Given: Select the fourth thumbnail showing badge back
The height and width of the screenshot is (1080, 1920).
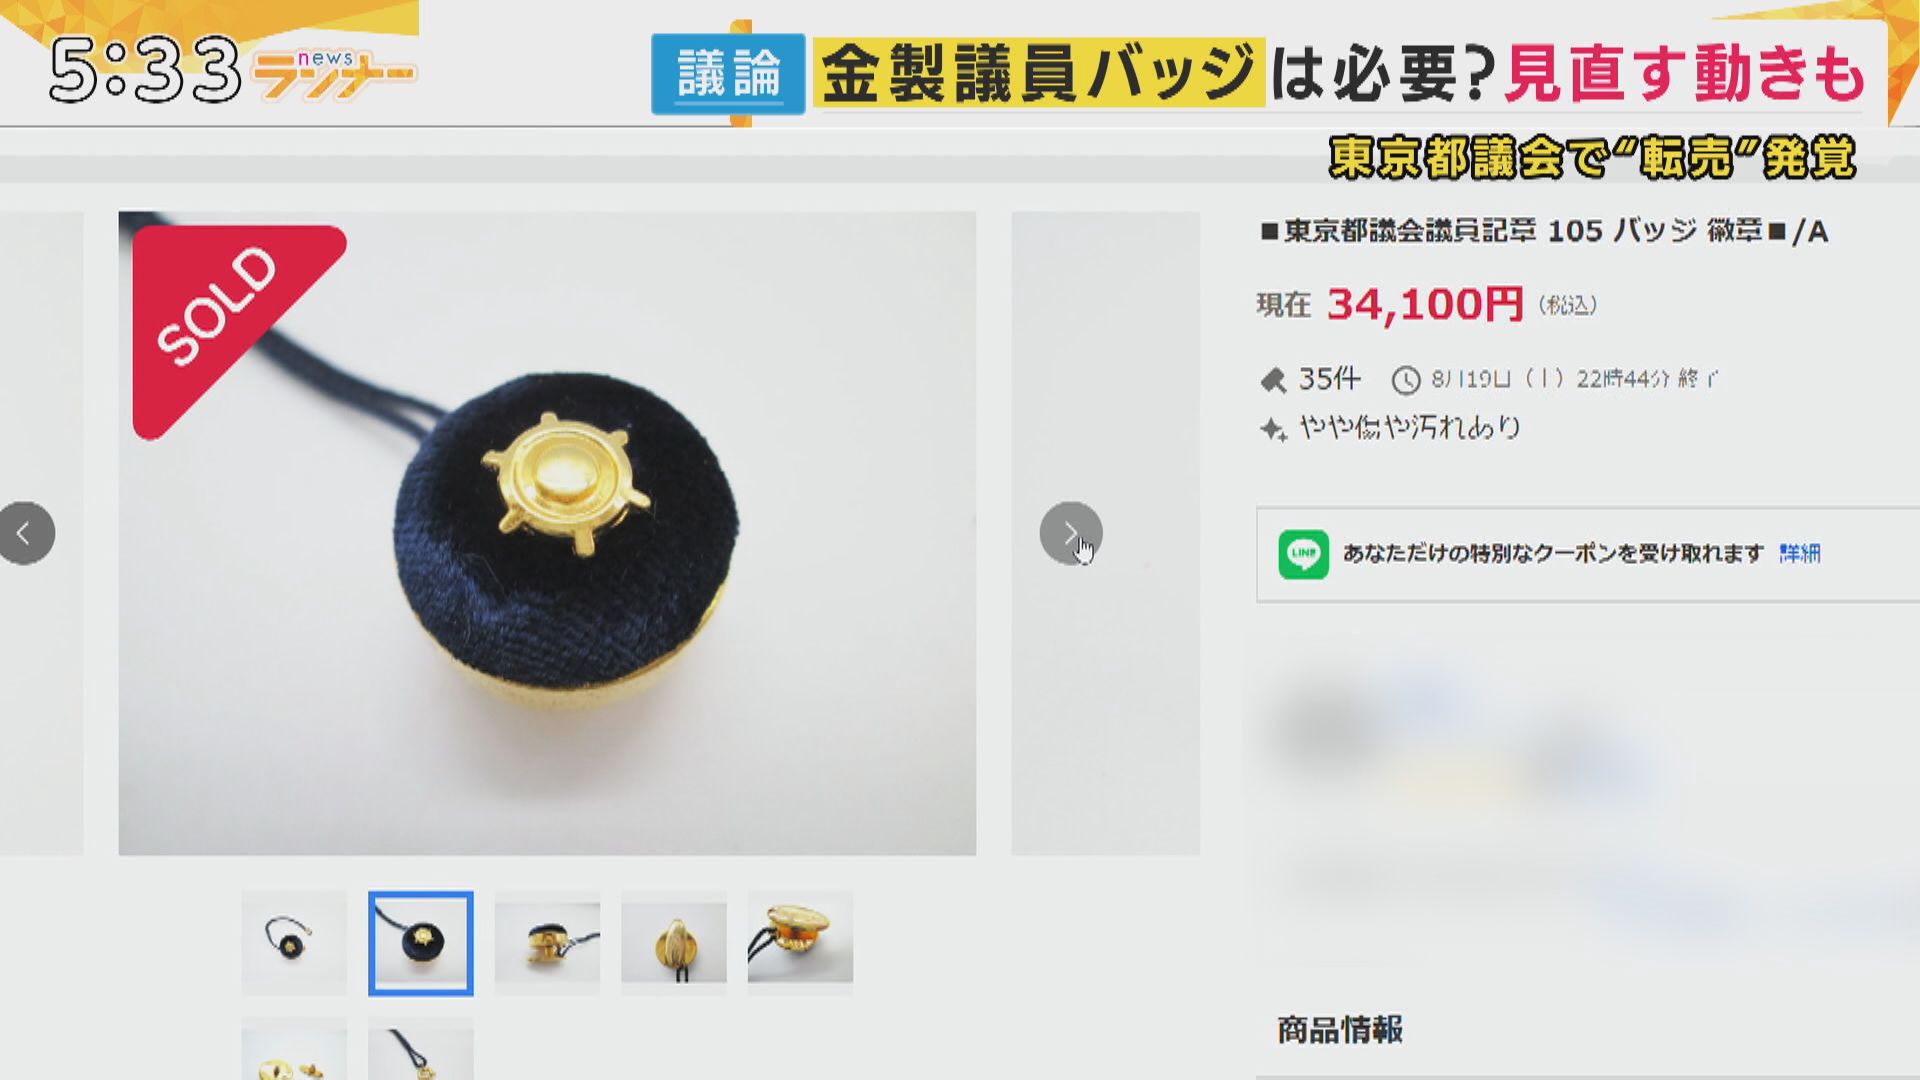Looking at the screenshot, I should coord(674,943).
